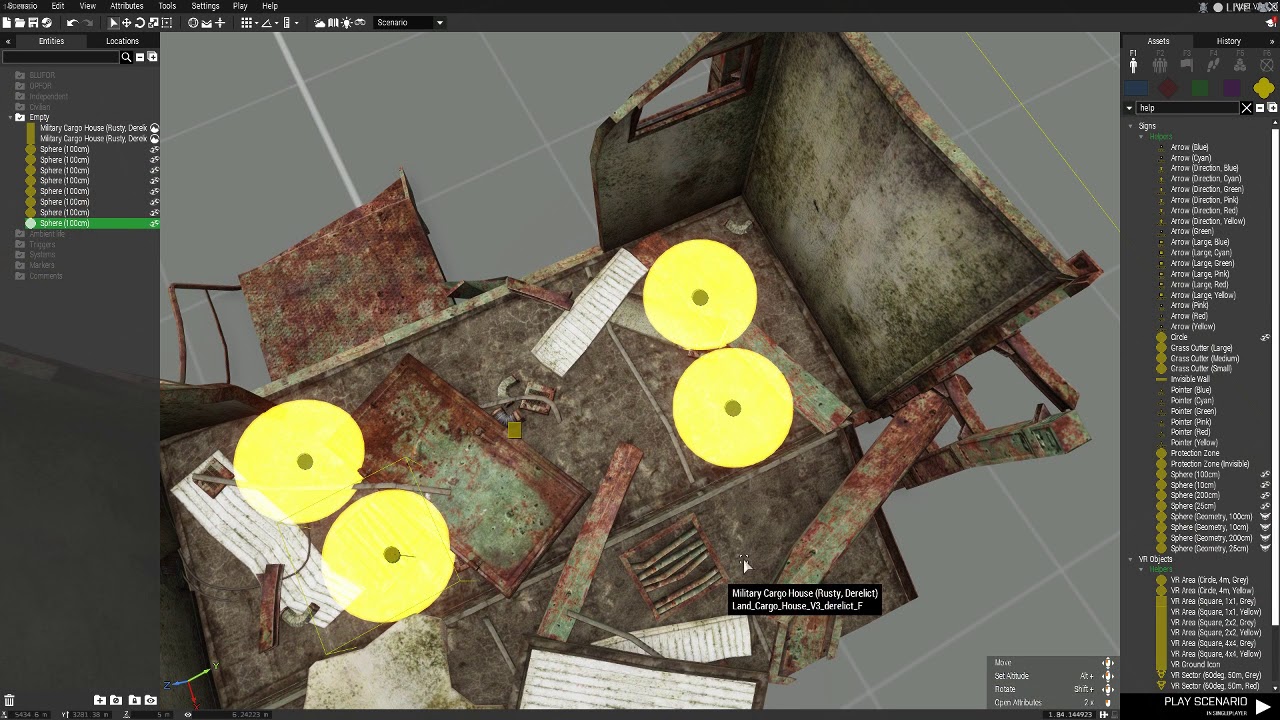Select Grass Cutter (Large) asset
This screenshot has width=1280, height=720.
pos(1201,348)
